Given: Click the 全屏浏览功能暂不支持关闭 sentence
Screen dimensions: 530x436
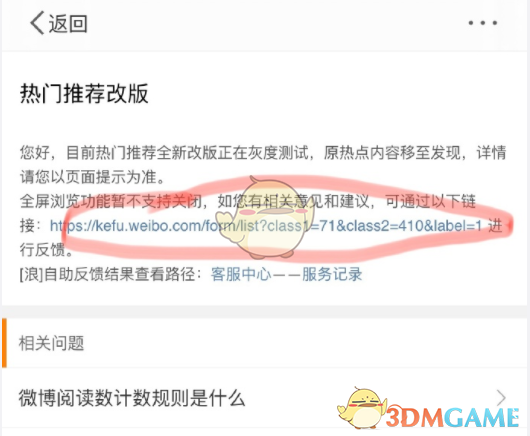Looking at the screenshot, I should (x=111, y=201).
